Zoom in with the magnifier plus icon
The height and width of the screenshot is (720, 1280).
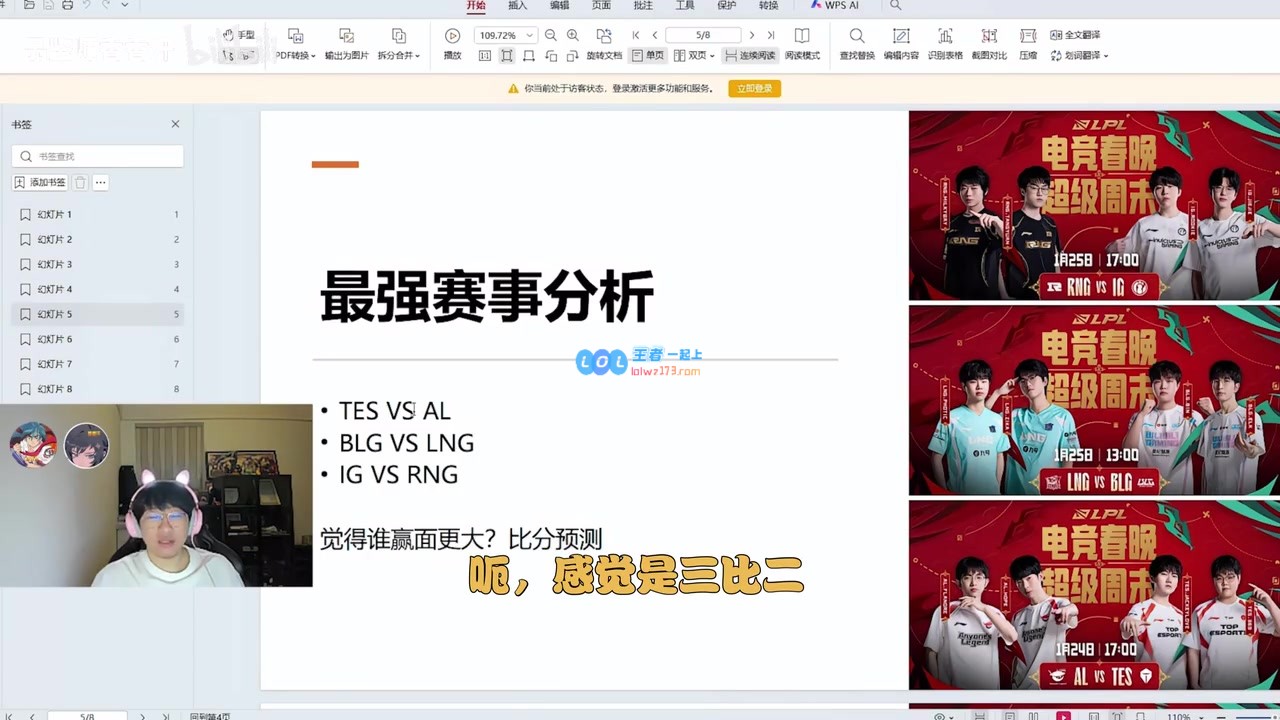click(572, 35)
